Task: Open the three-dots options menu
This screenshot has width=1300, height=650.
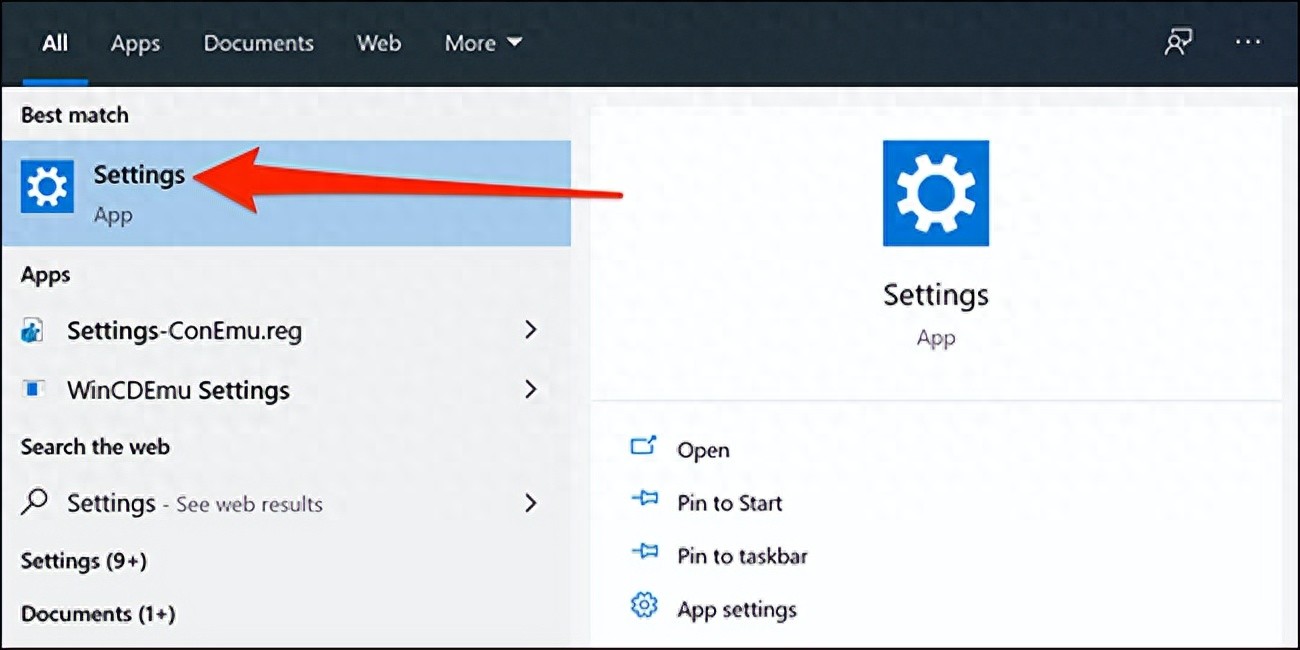Action: [x=1248, y=42]
